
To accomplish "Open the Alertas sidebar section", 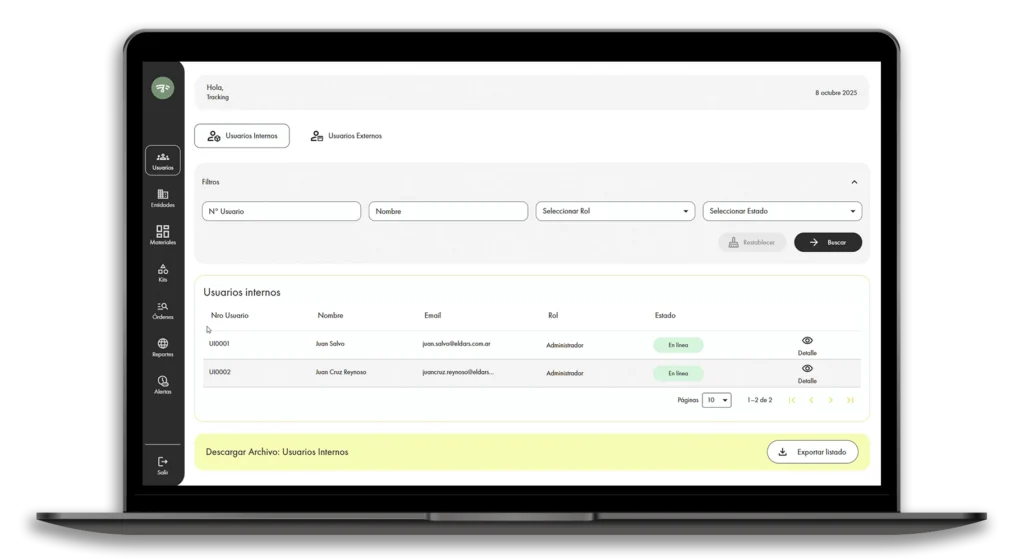I will point(163,385).
